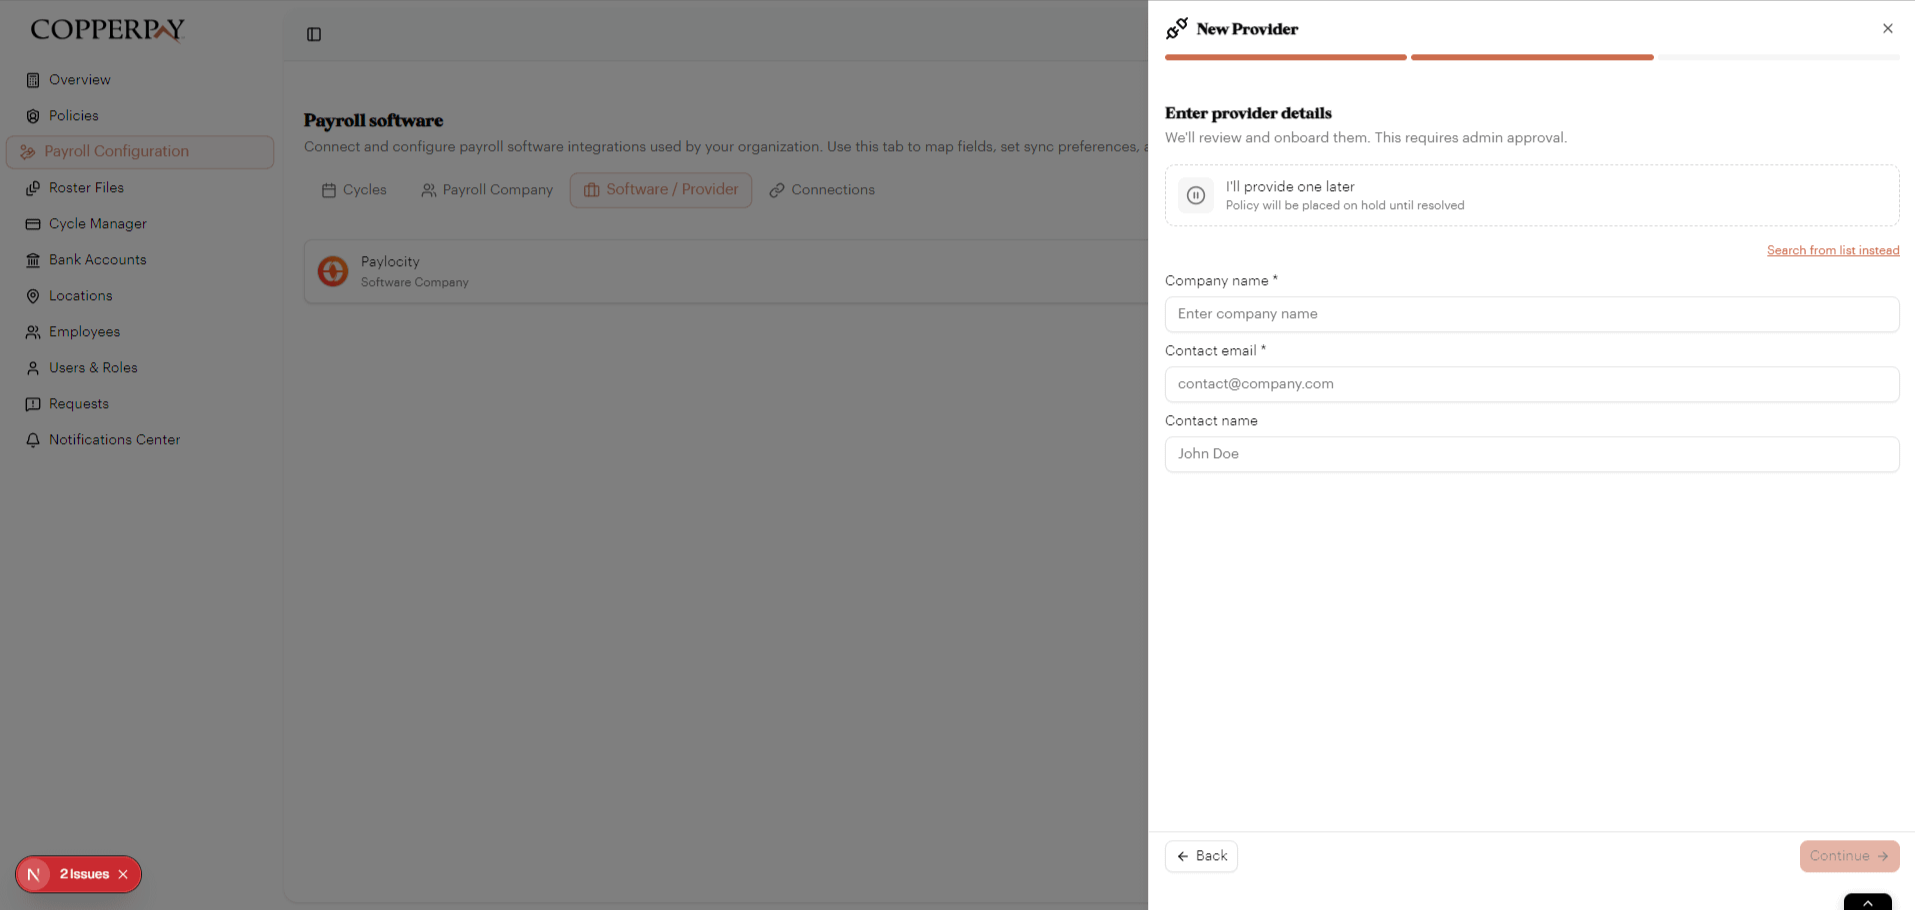Select the Locations sidebar icon

[33, 295]
